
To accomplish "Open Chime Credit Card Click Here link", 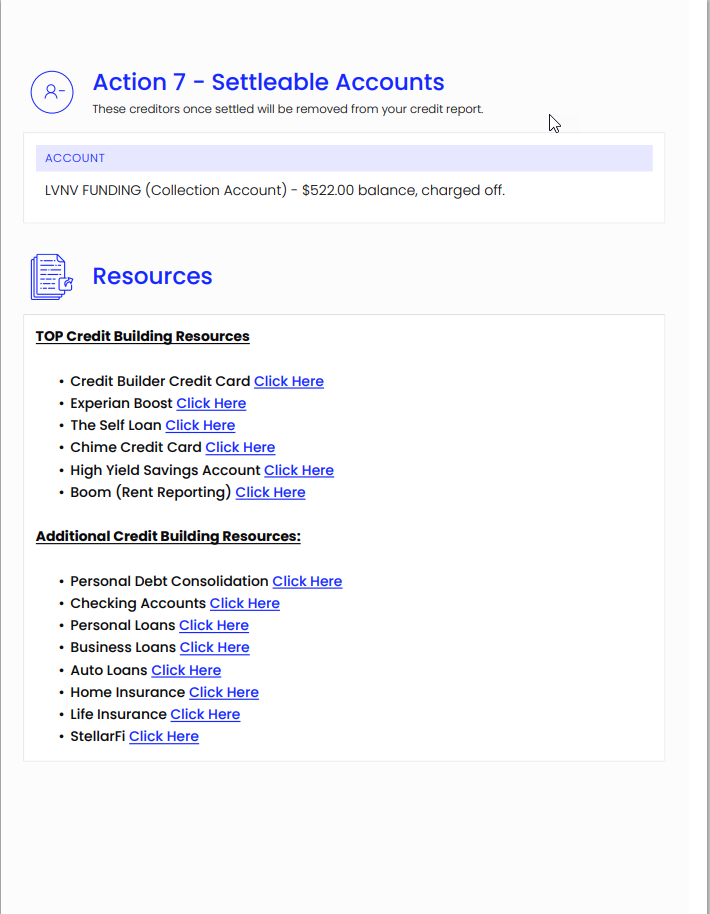I will click(x=240, y=448).
